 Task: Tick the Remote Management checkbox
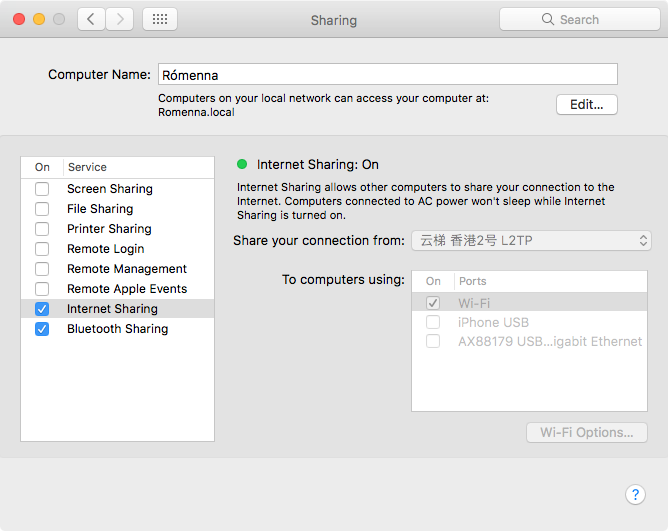click(42, 269)
